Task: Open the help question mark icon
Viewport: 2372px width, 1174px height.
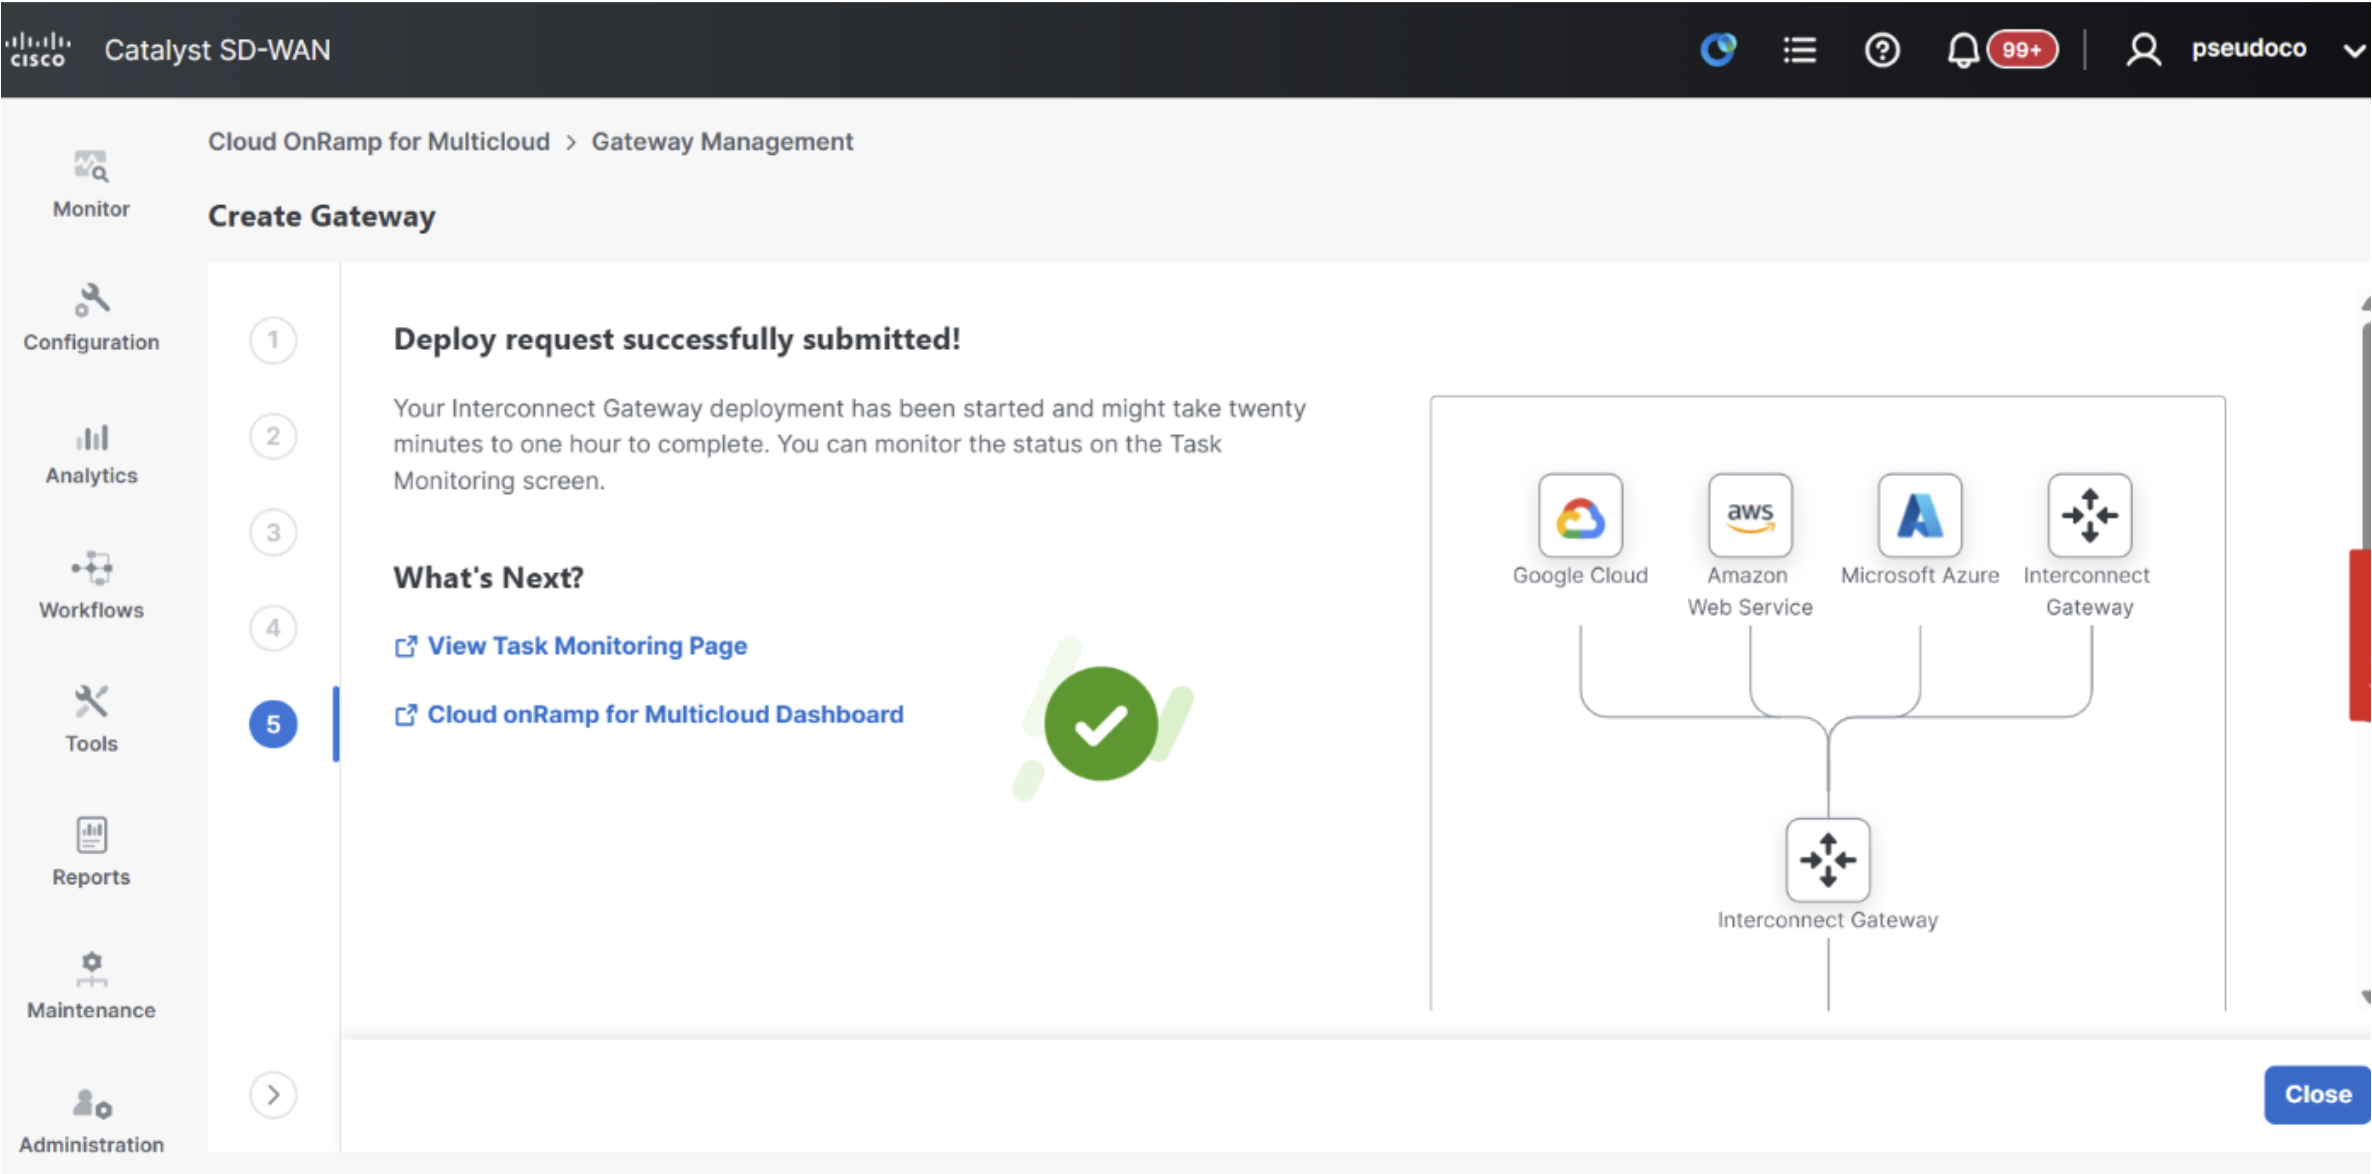Action: (x=1881, y=49)
